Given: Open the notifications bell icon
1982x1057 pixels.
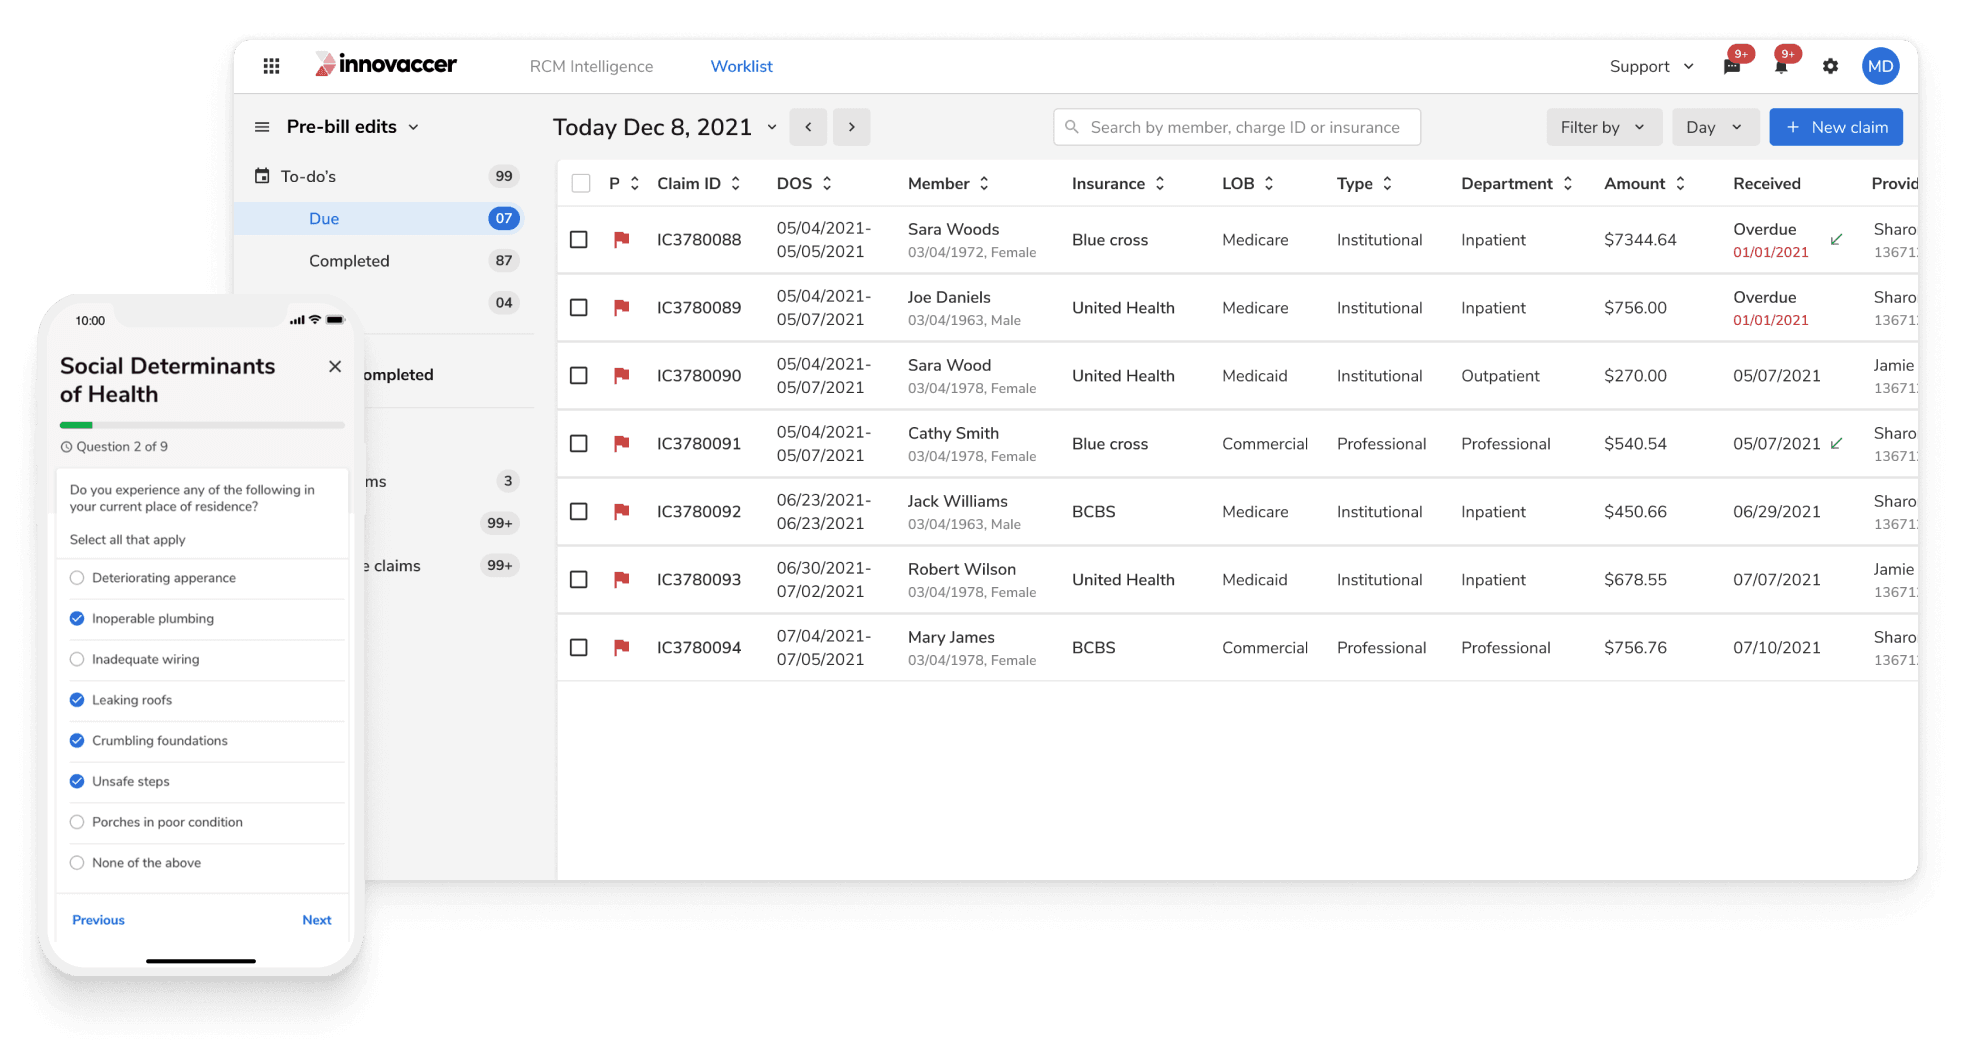Looking at the screenshot, I should tap(1781, 67).
